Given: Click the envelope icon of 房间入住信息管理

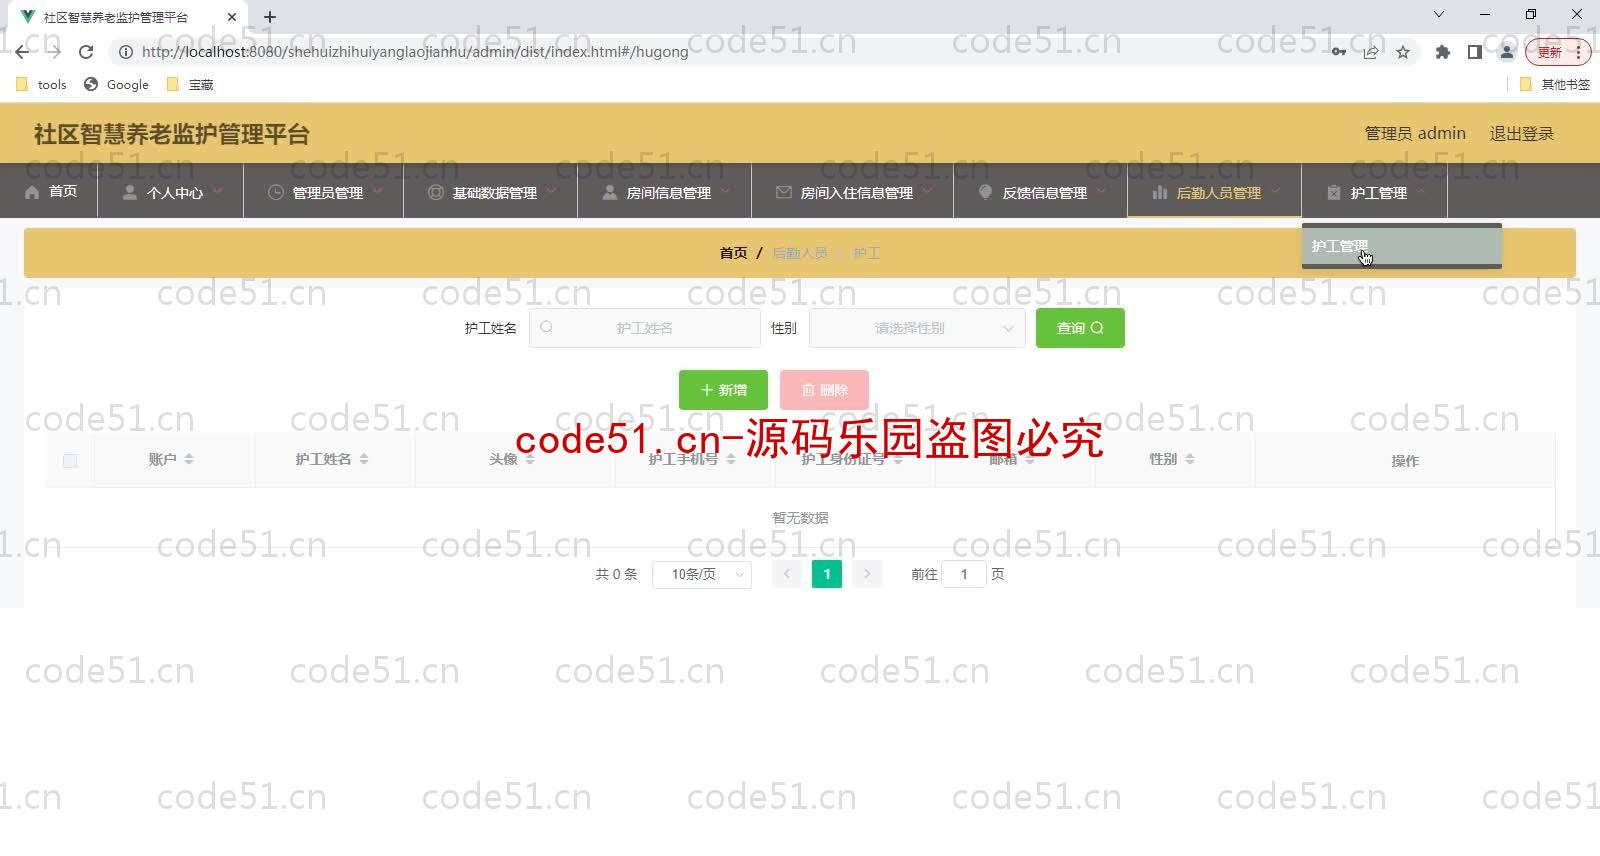Looking at the screenshot, I should pos(783,192).
